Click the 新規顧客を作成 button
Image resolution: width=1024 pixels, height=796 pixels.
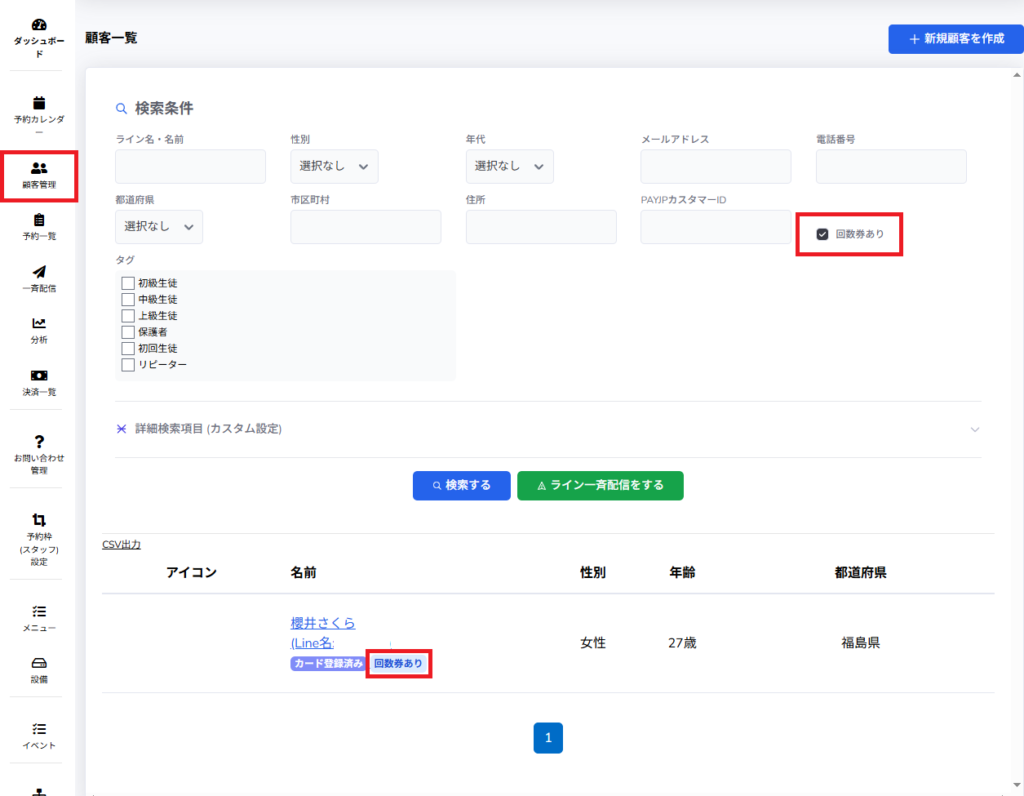(x=955, y=39)
